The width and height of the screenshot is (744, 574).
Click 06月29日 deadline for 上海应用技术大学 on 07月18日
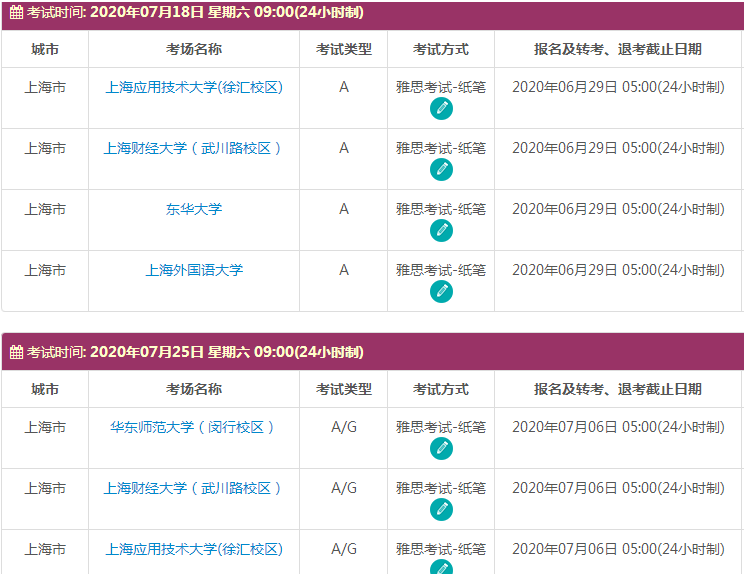[618, 87]
